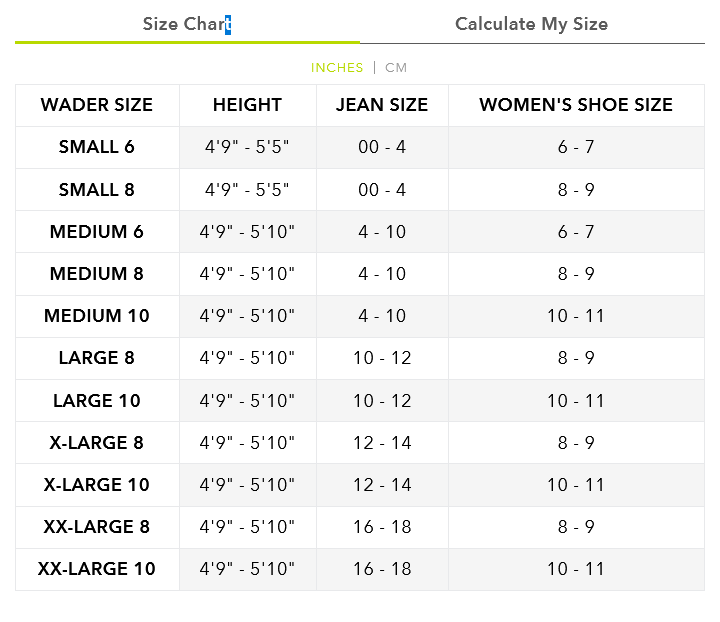This screenshot has width=720, height=622.
Task: Select the LARGE 8 wader size row
Action: point(360,359)
